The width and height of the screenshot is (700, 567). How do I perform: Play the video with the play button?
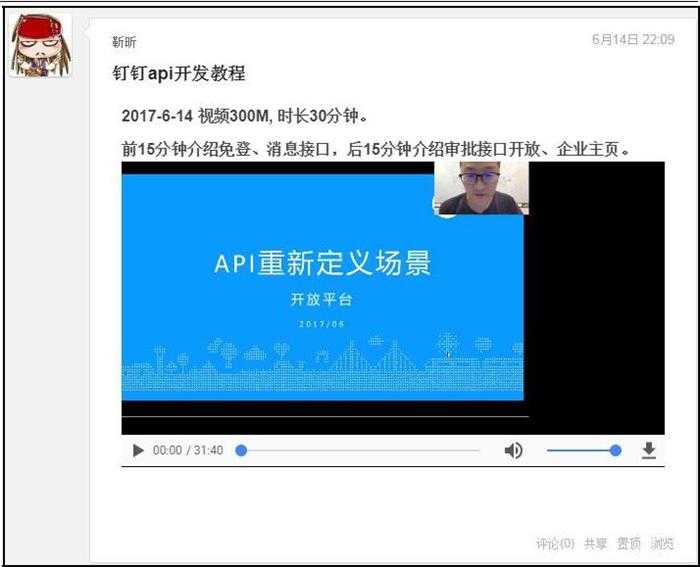click(x=138, y=450)
